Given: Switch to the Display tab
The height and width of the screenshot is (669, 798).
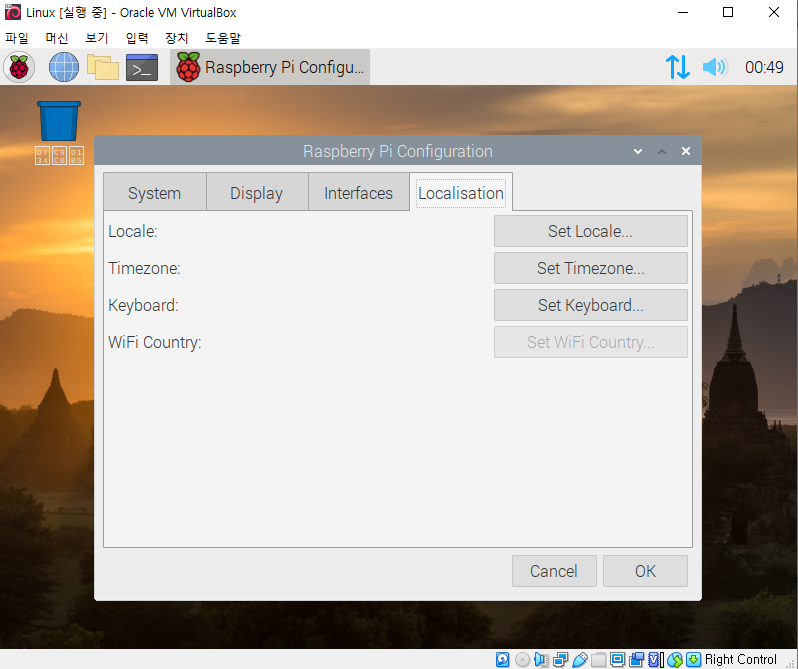Looking at the screenshot, I should [x=257, y=193].
